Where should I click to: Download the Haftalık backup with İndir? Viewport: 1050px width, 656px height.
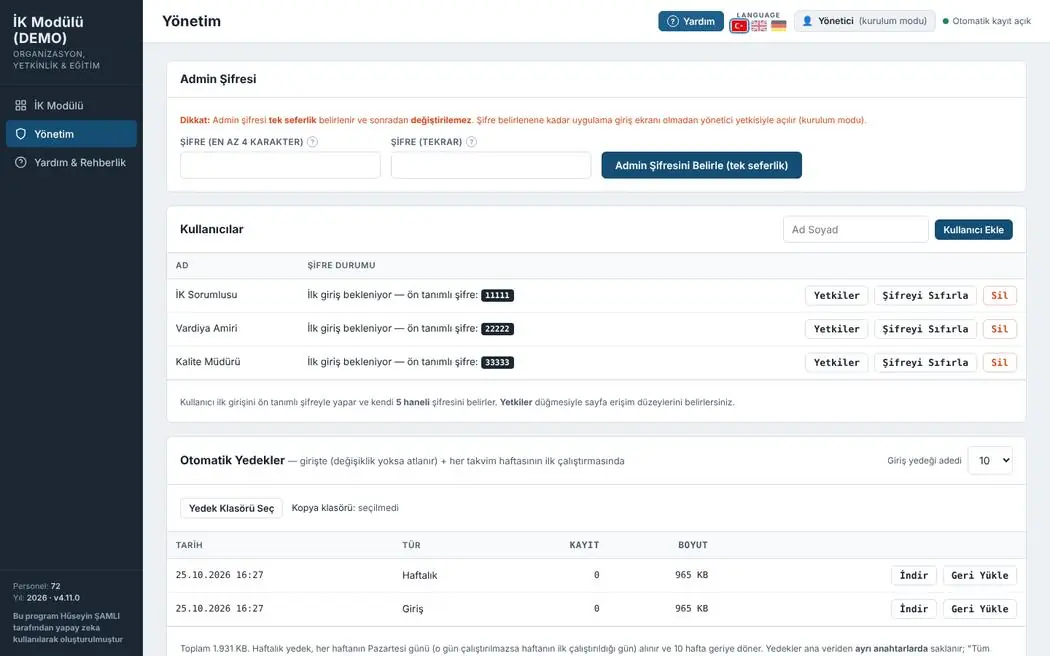(x=913, y=575)
